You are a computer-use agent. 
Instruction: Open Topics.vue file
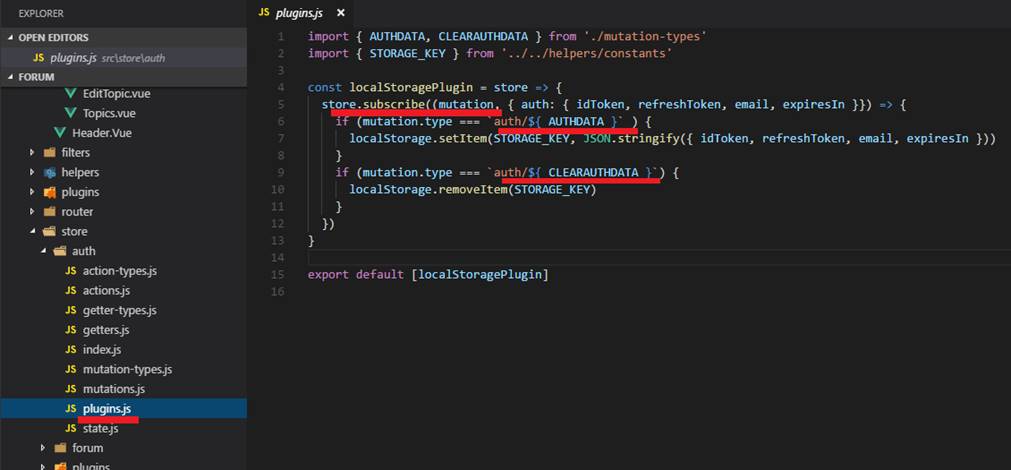click(109, 113)
